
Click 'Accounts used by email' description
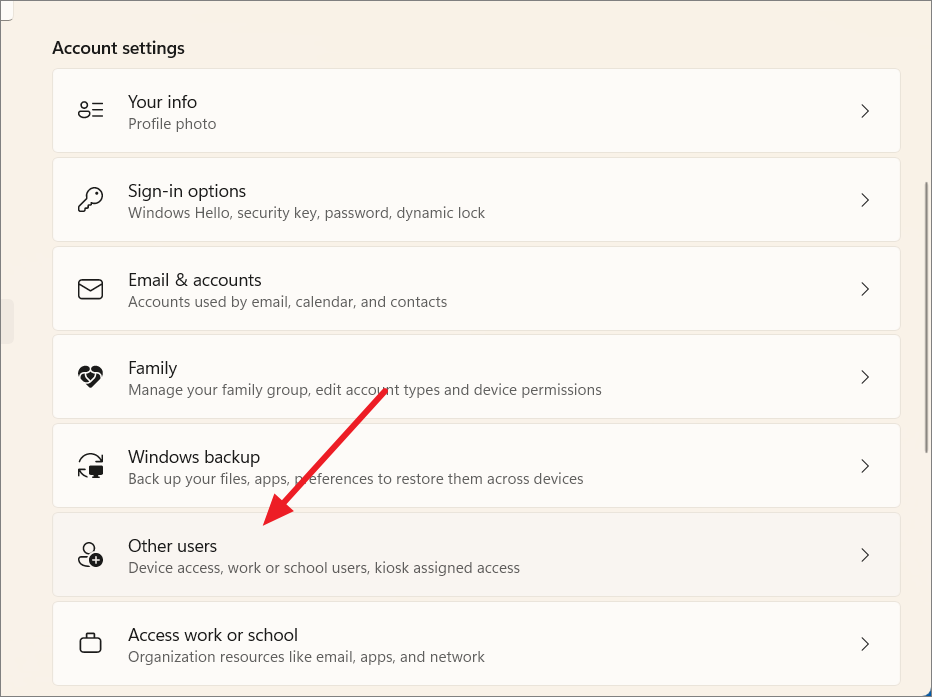pos(287,302)
